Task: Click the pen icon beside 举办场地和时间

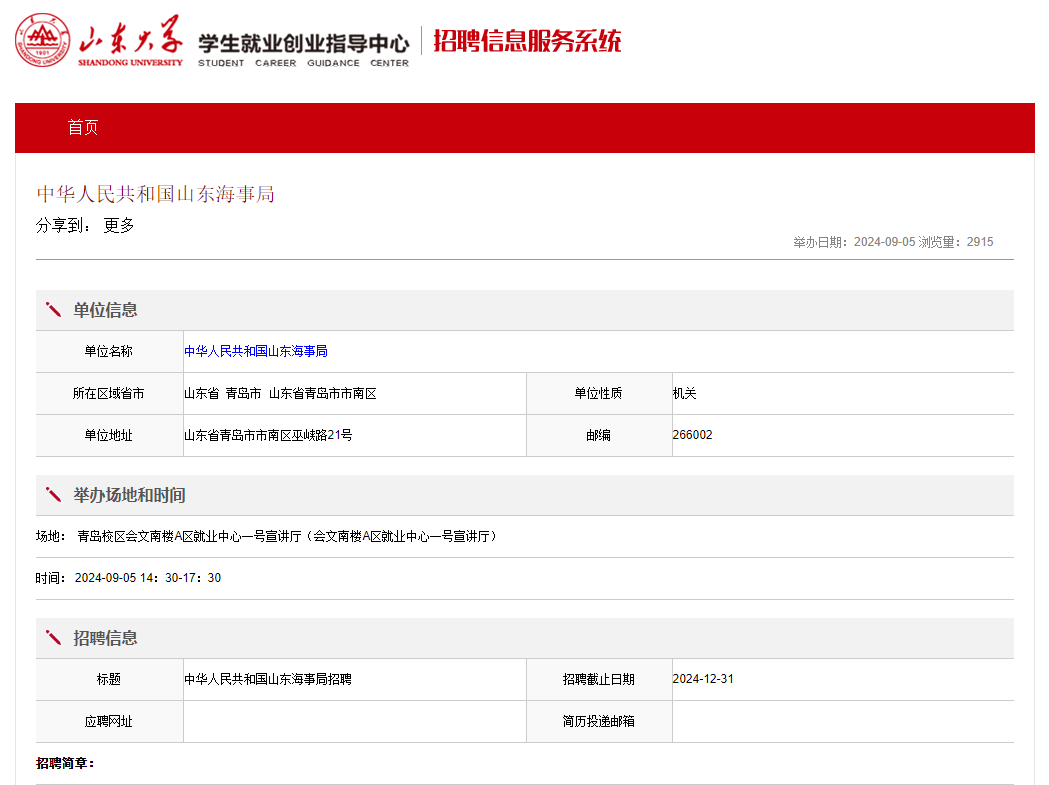Action: coord(53,495)
